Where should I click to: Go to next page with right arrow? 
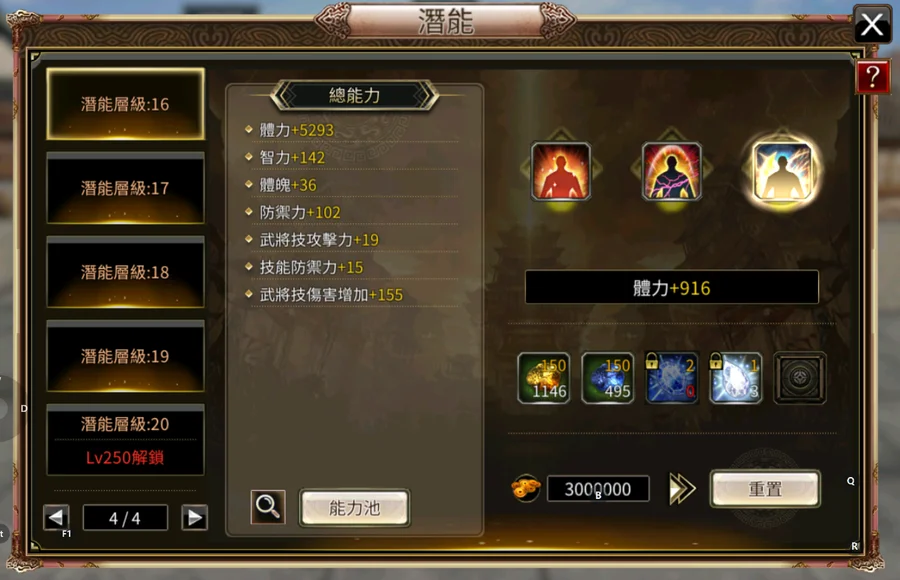(195, 517)
